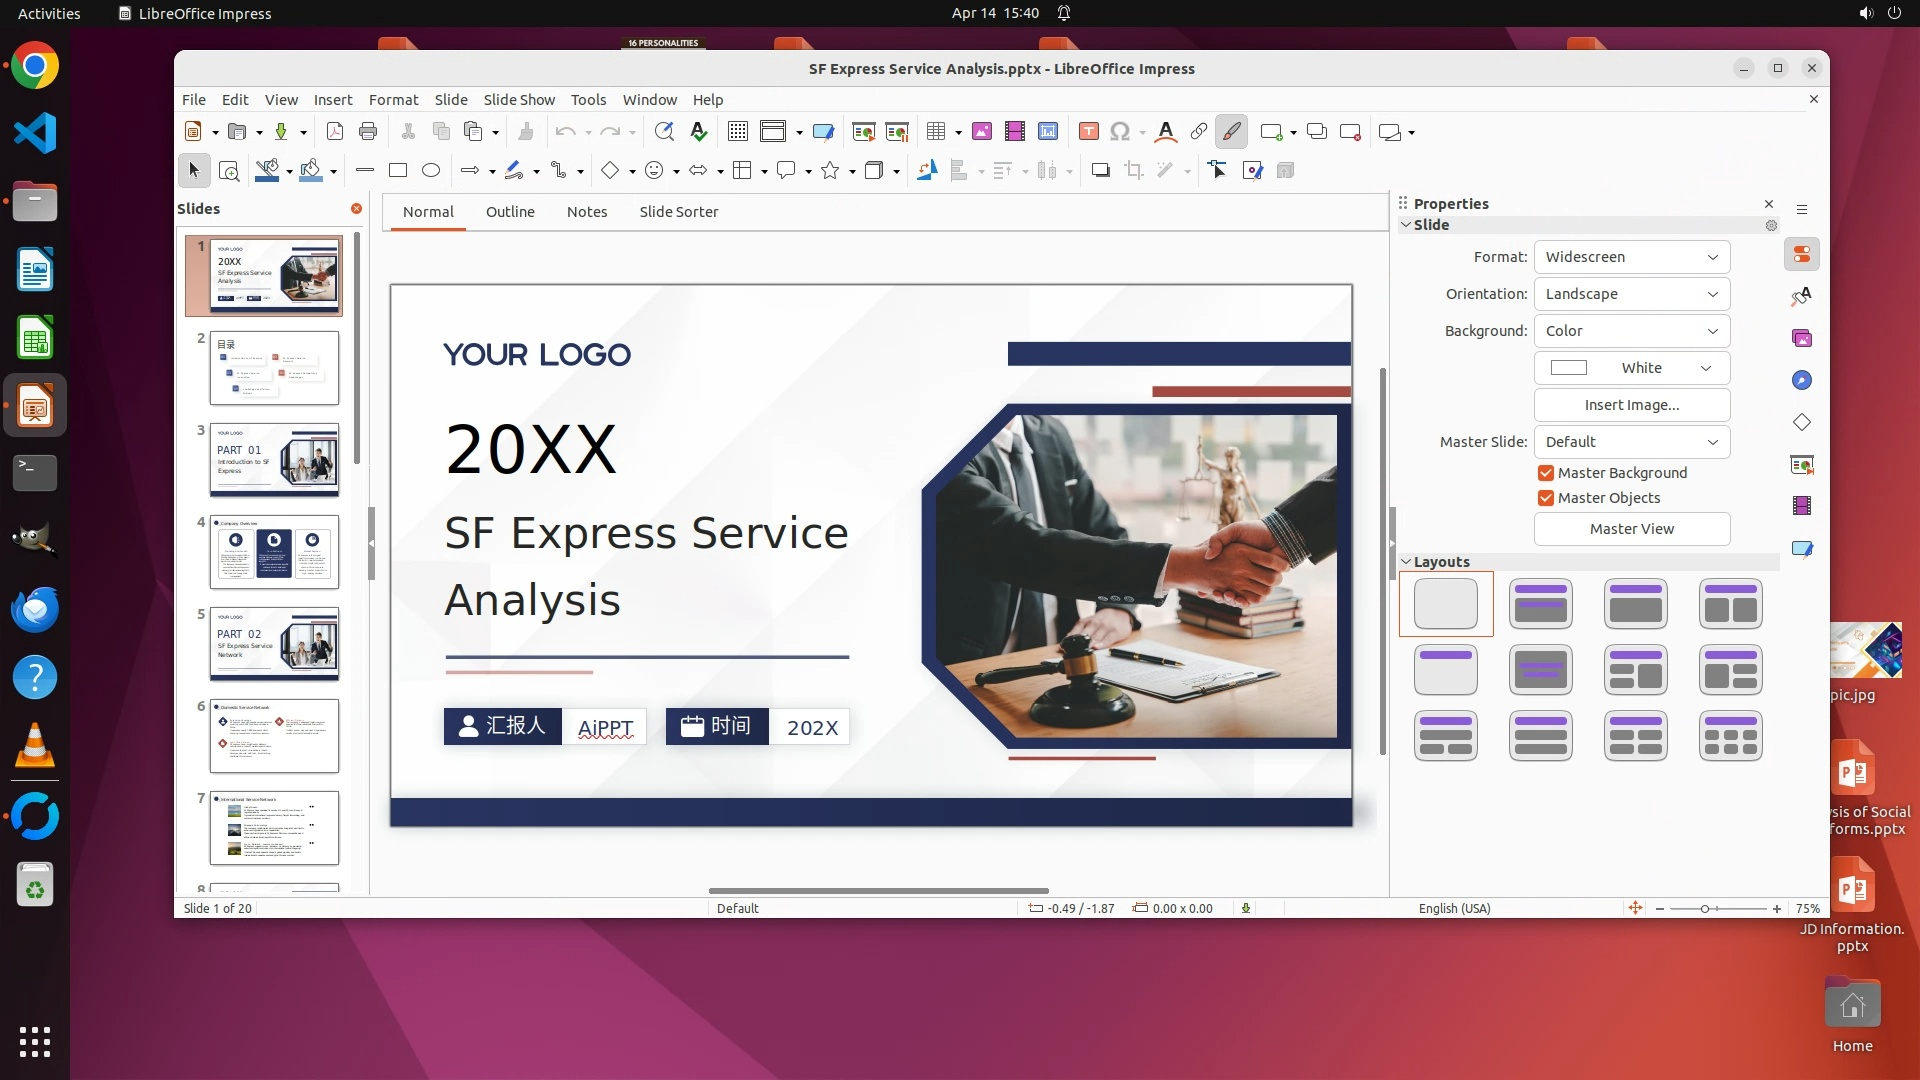1920x1080 pixels.
Task: Open the Slide Show menu
Action: point(518,100)
